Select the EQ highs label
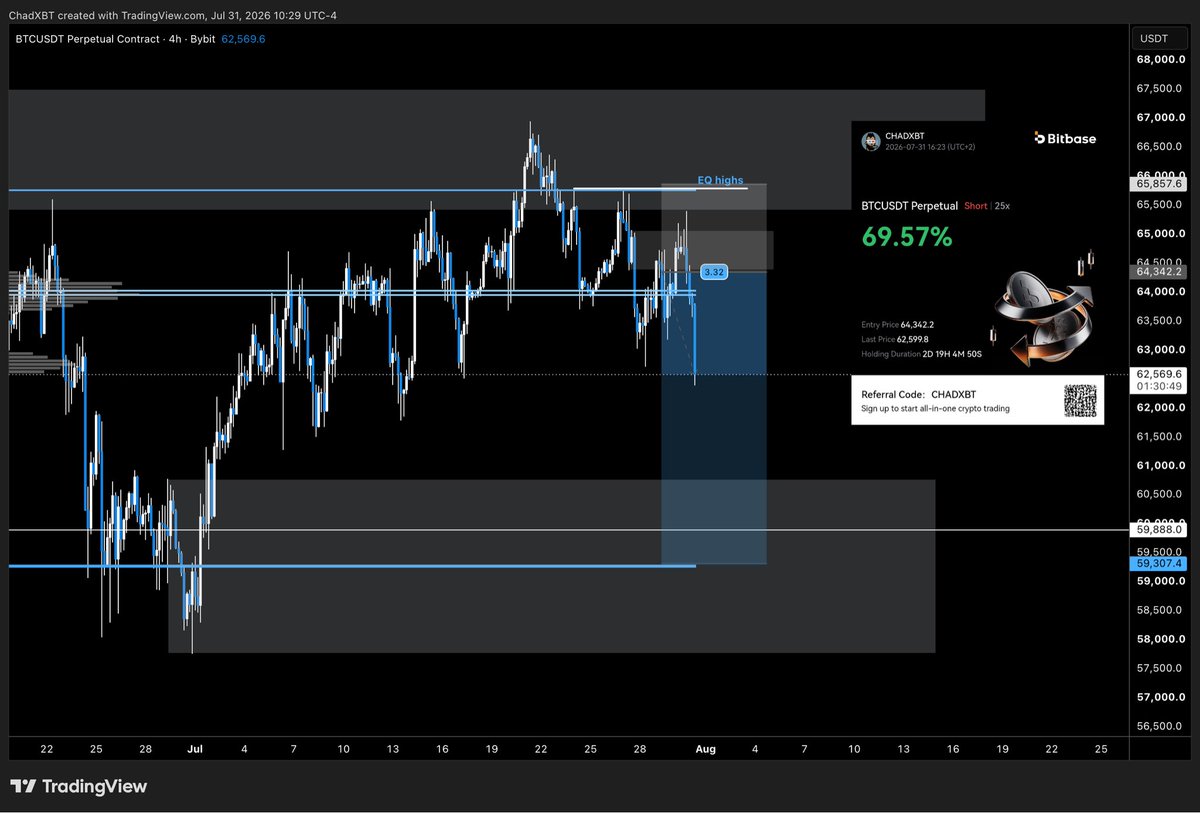The image size is (1200, 813). (x=720, y=180)
